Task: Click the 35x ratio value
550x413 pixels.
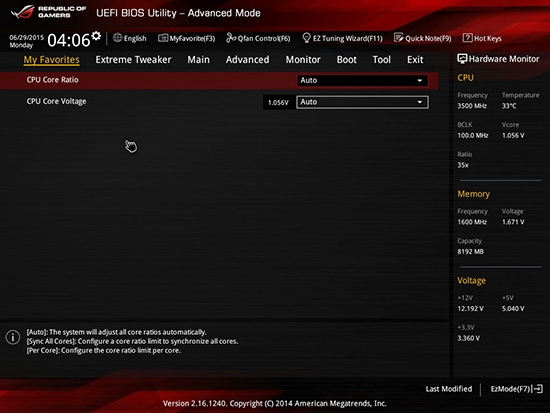Action: coord(463,165)
